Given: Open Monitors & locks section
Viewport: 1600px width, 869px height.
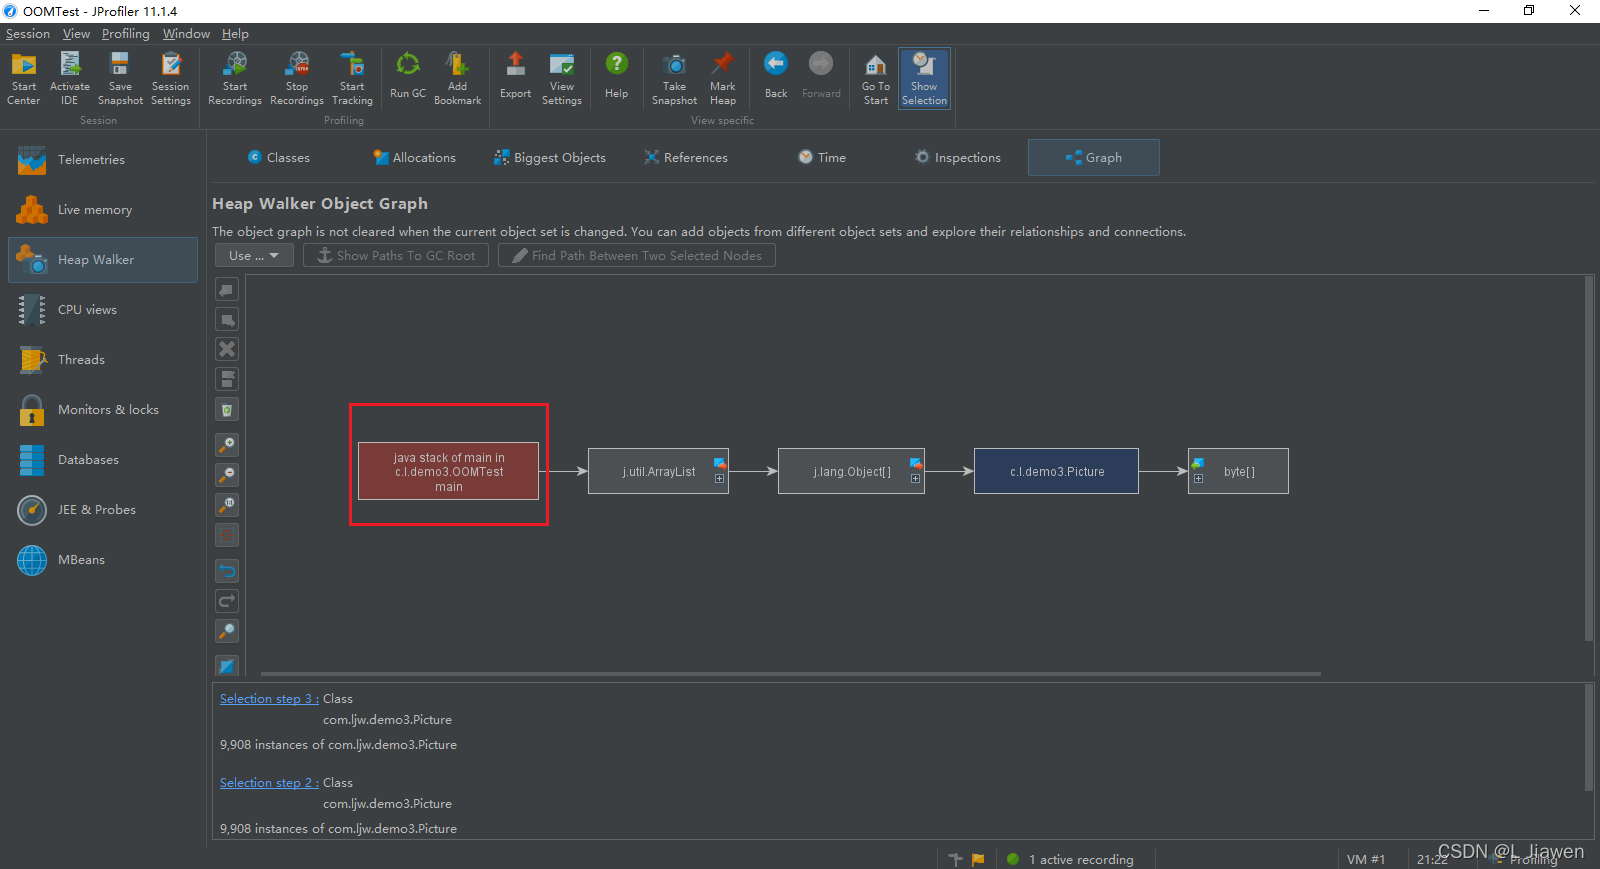Looking at the screenshot, I should pyautogui.click(x=103, y=410).
